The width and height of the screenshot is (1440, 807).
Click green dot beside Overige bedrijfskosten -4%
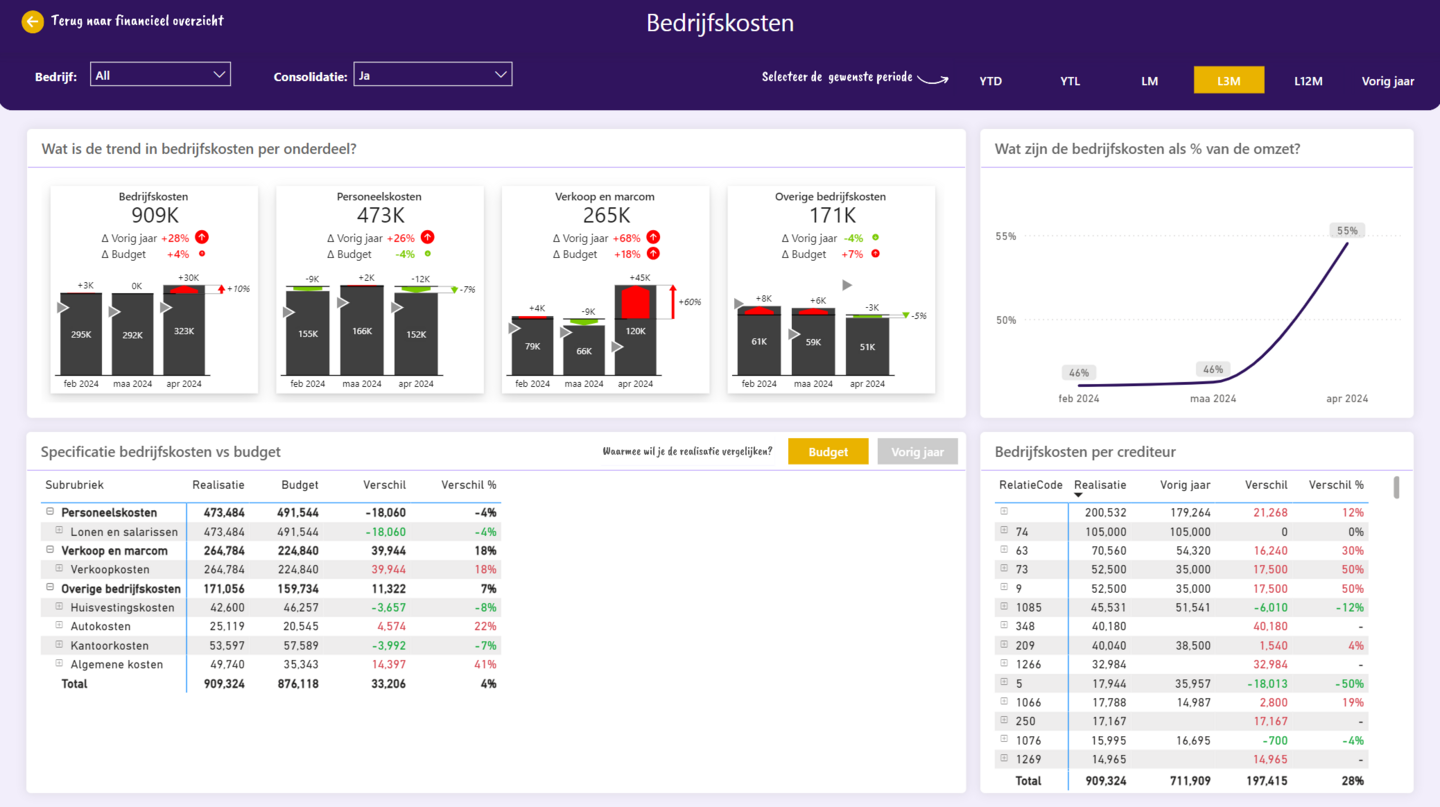pyautogui.click(x=875, y=238)
